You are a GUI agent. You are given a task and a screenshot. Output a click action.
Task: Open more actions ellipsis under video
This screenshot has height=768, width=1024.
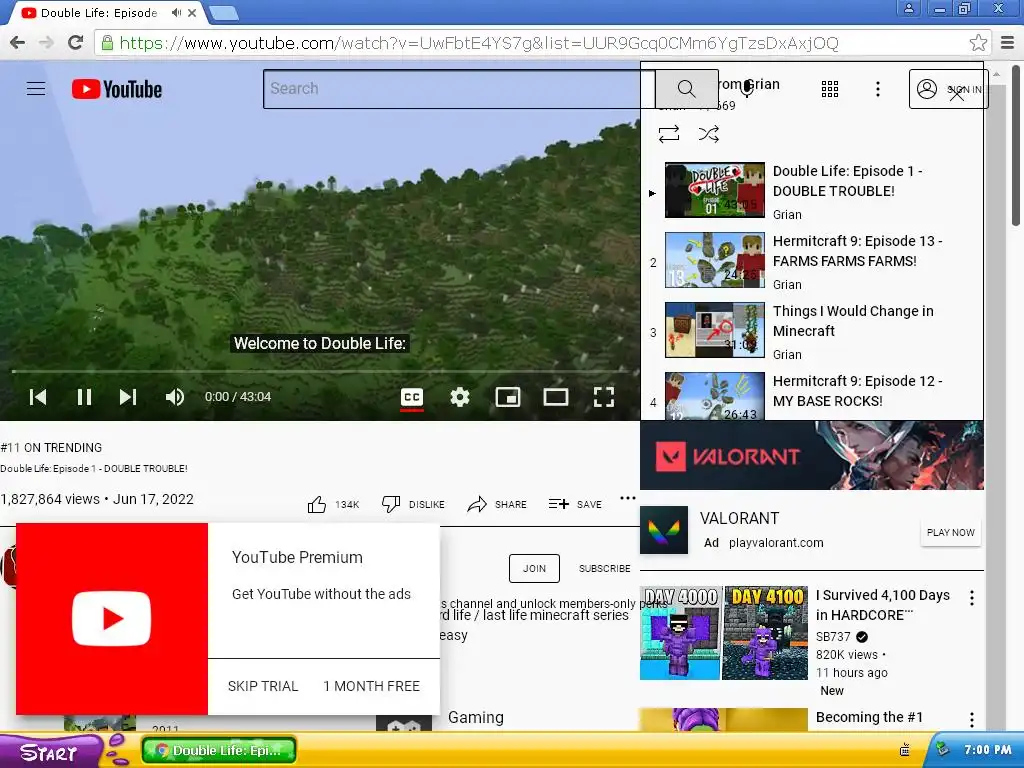[x=628, y=498]
